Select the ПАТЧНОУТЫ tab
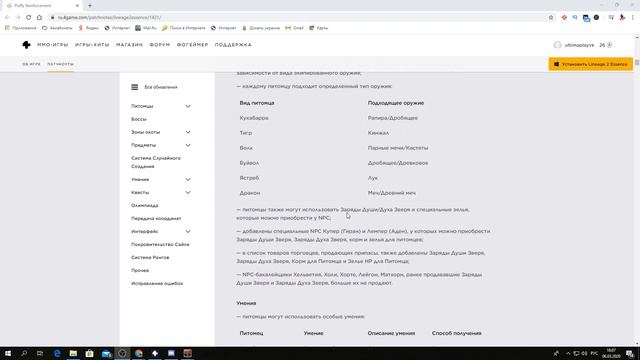Image resolution: width=640 pixels, height=360 pixels. tap(60, 64)
